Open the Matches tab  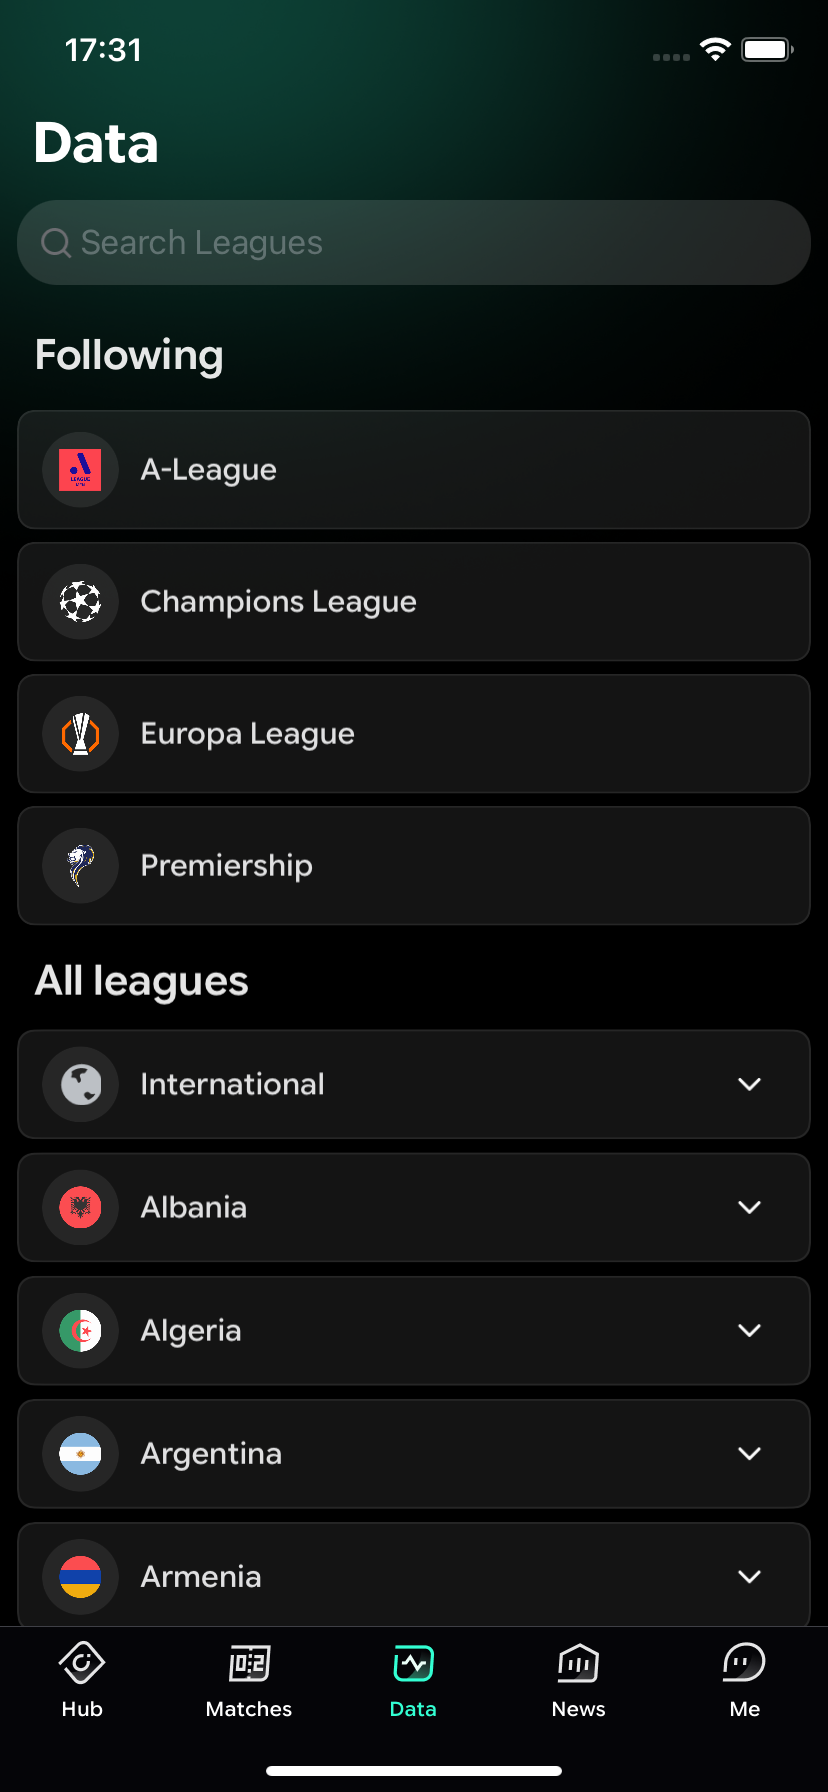[249, 1680]
